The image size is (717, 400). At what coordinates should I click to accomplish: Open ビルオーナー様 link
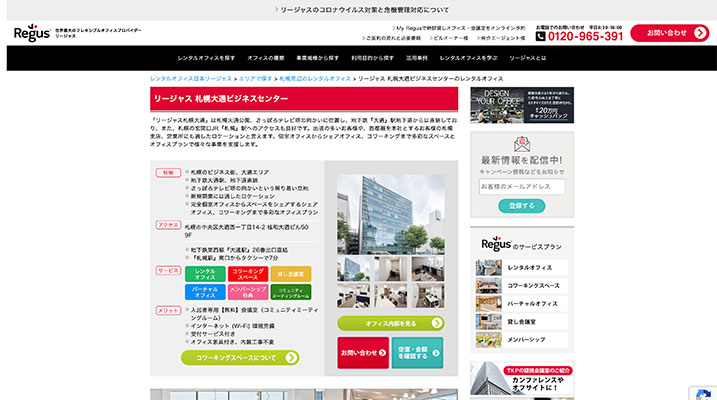pos(449,38)
